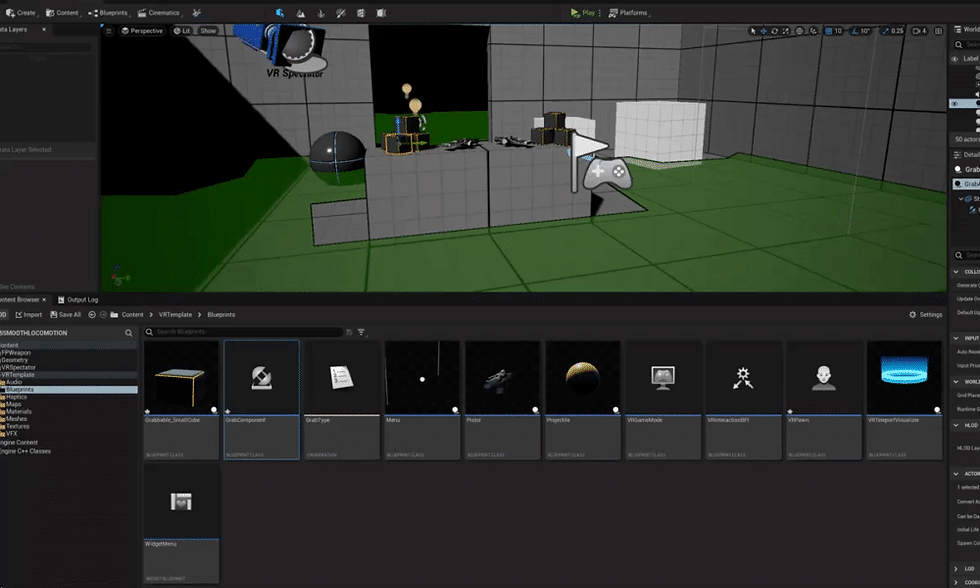Open the asset filter options icon

(361, 332)
